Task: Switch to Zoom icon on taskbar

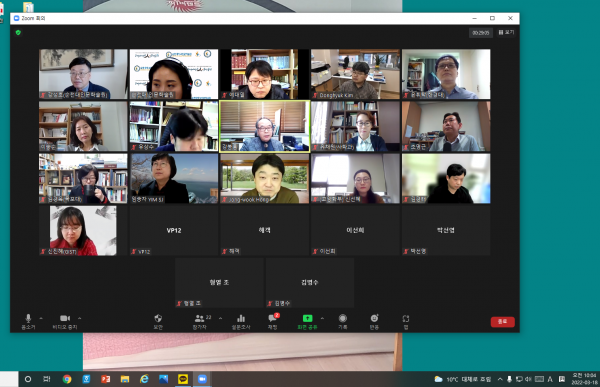Action: 202,379
